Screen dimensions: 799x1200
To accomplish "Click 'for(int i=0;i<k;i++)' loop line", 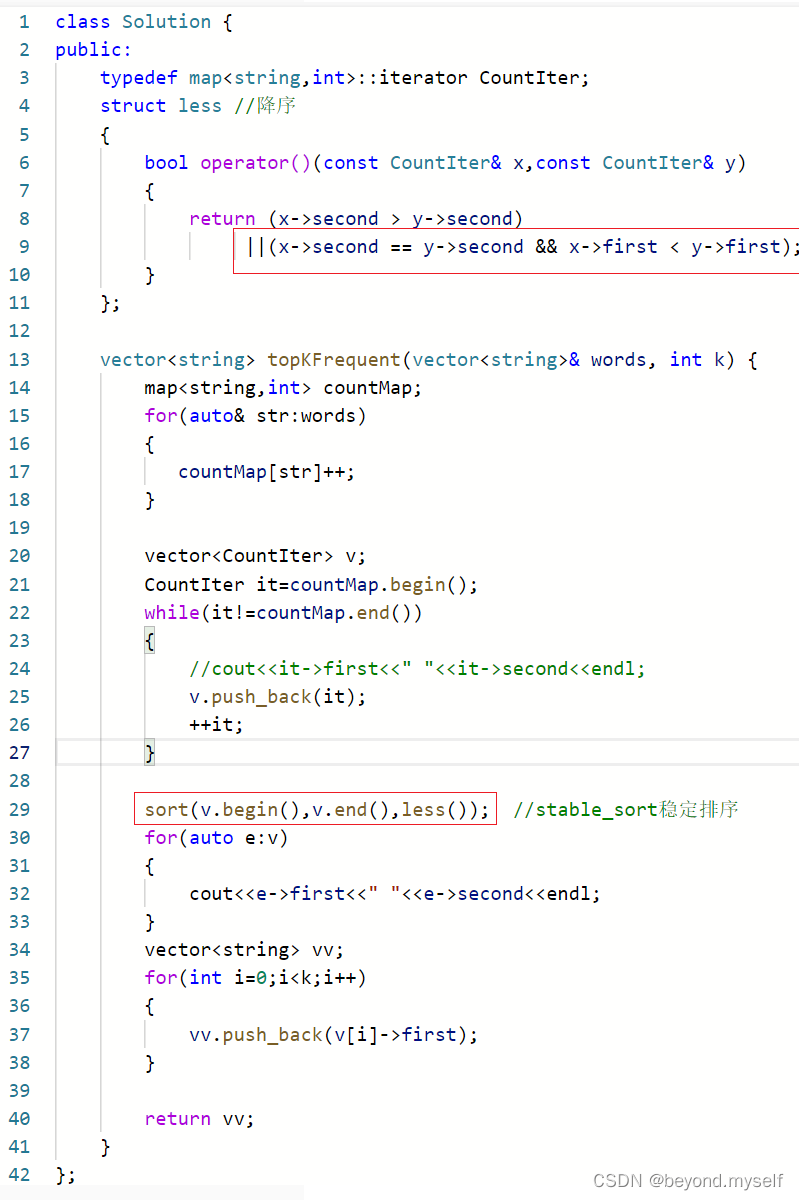I will (255, 977).
